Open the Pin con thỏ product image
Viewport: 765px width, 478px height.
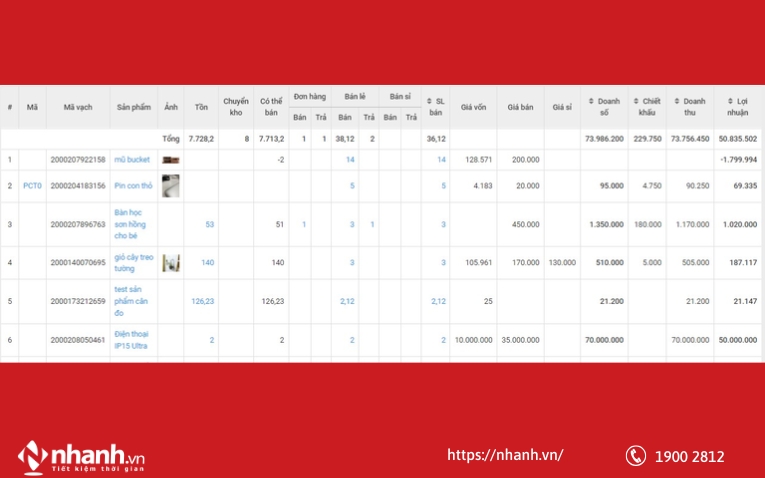(x=171, y=185)
